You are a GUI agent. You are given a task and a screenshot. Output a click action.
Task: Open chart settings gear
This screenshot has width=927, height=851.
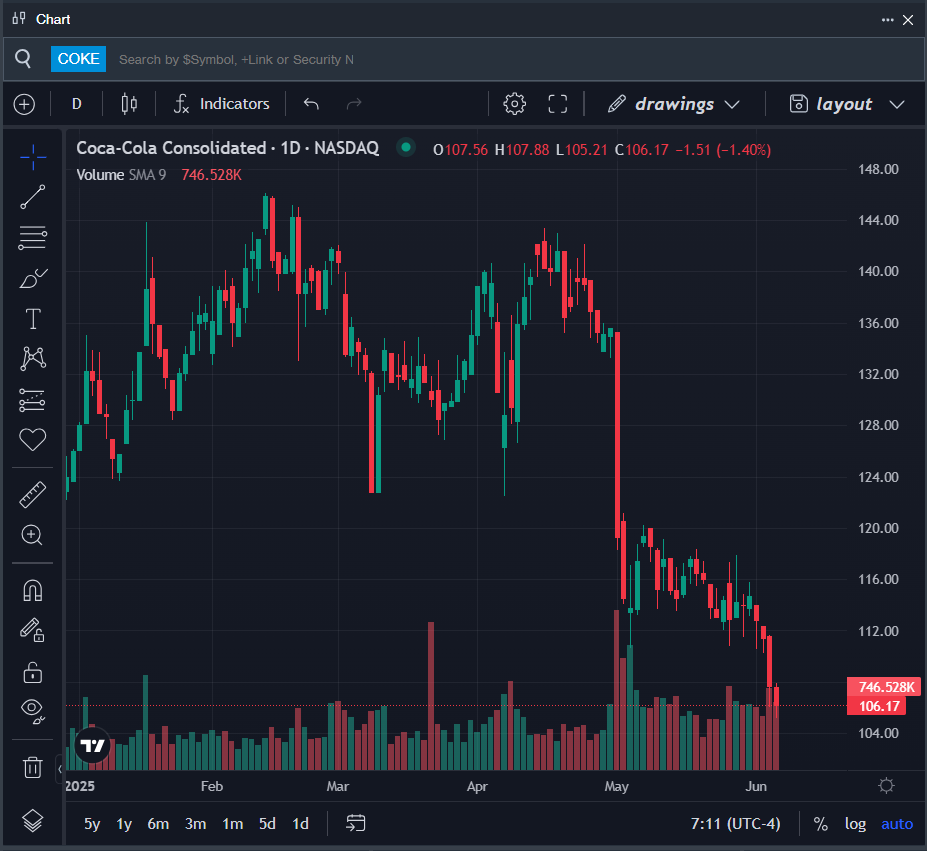[x=514, y=104]
